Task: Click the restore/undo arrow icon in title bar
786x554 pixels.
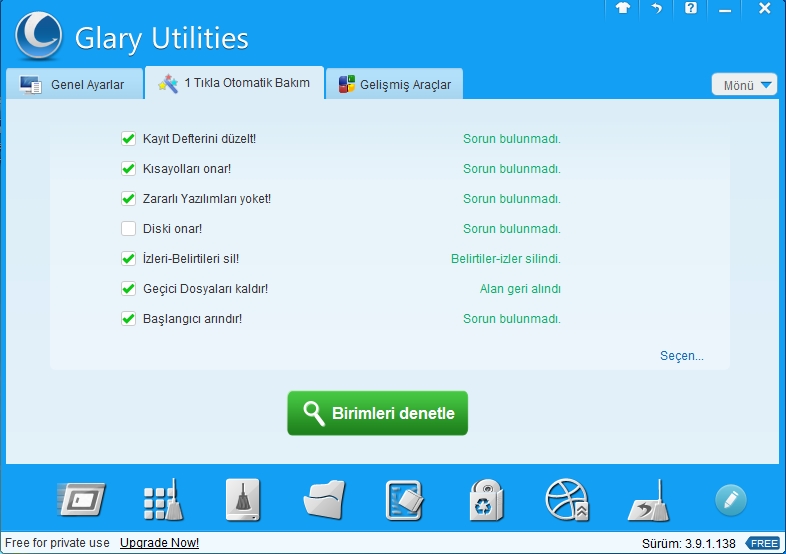Action: [656, 8]
